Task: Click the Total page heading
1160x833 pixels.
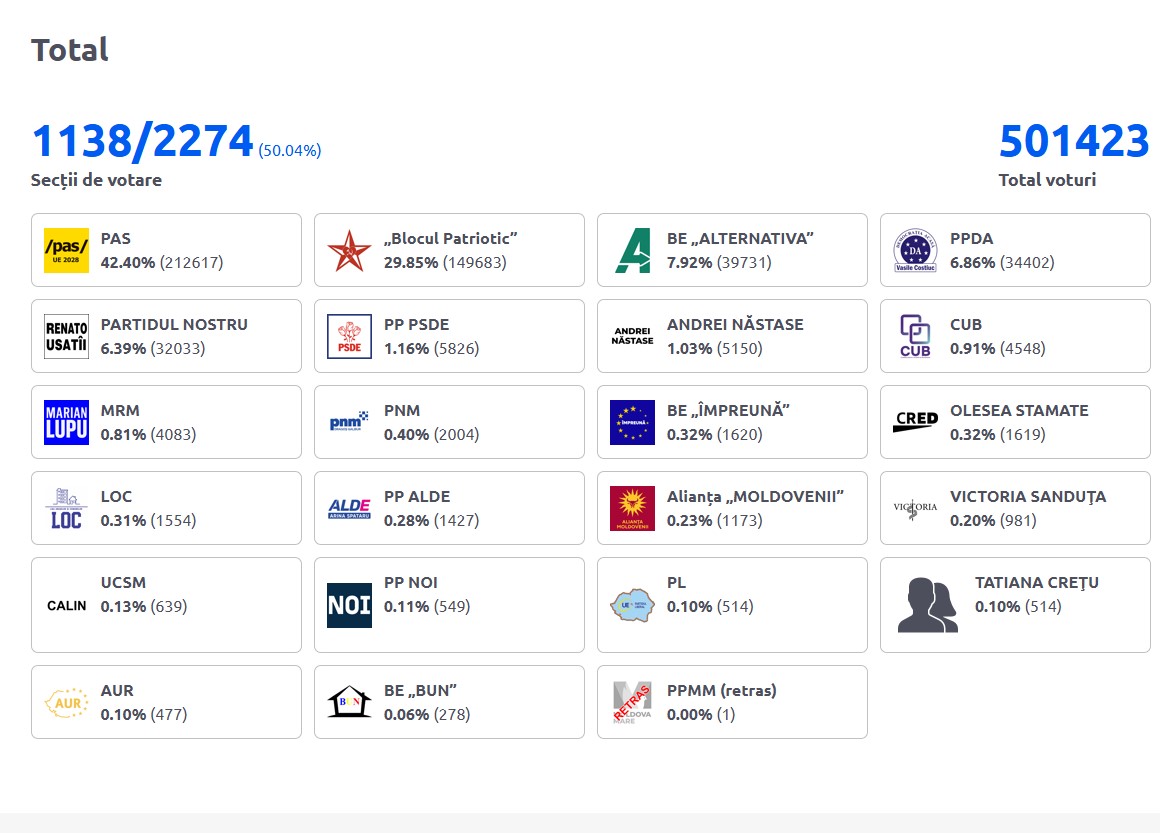Action: coord(70,50)
